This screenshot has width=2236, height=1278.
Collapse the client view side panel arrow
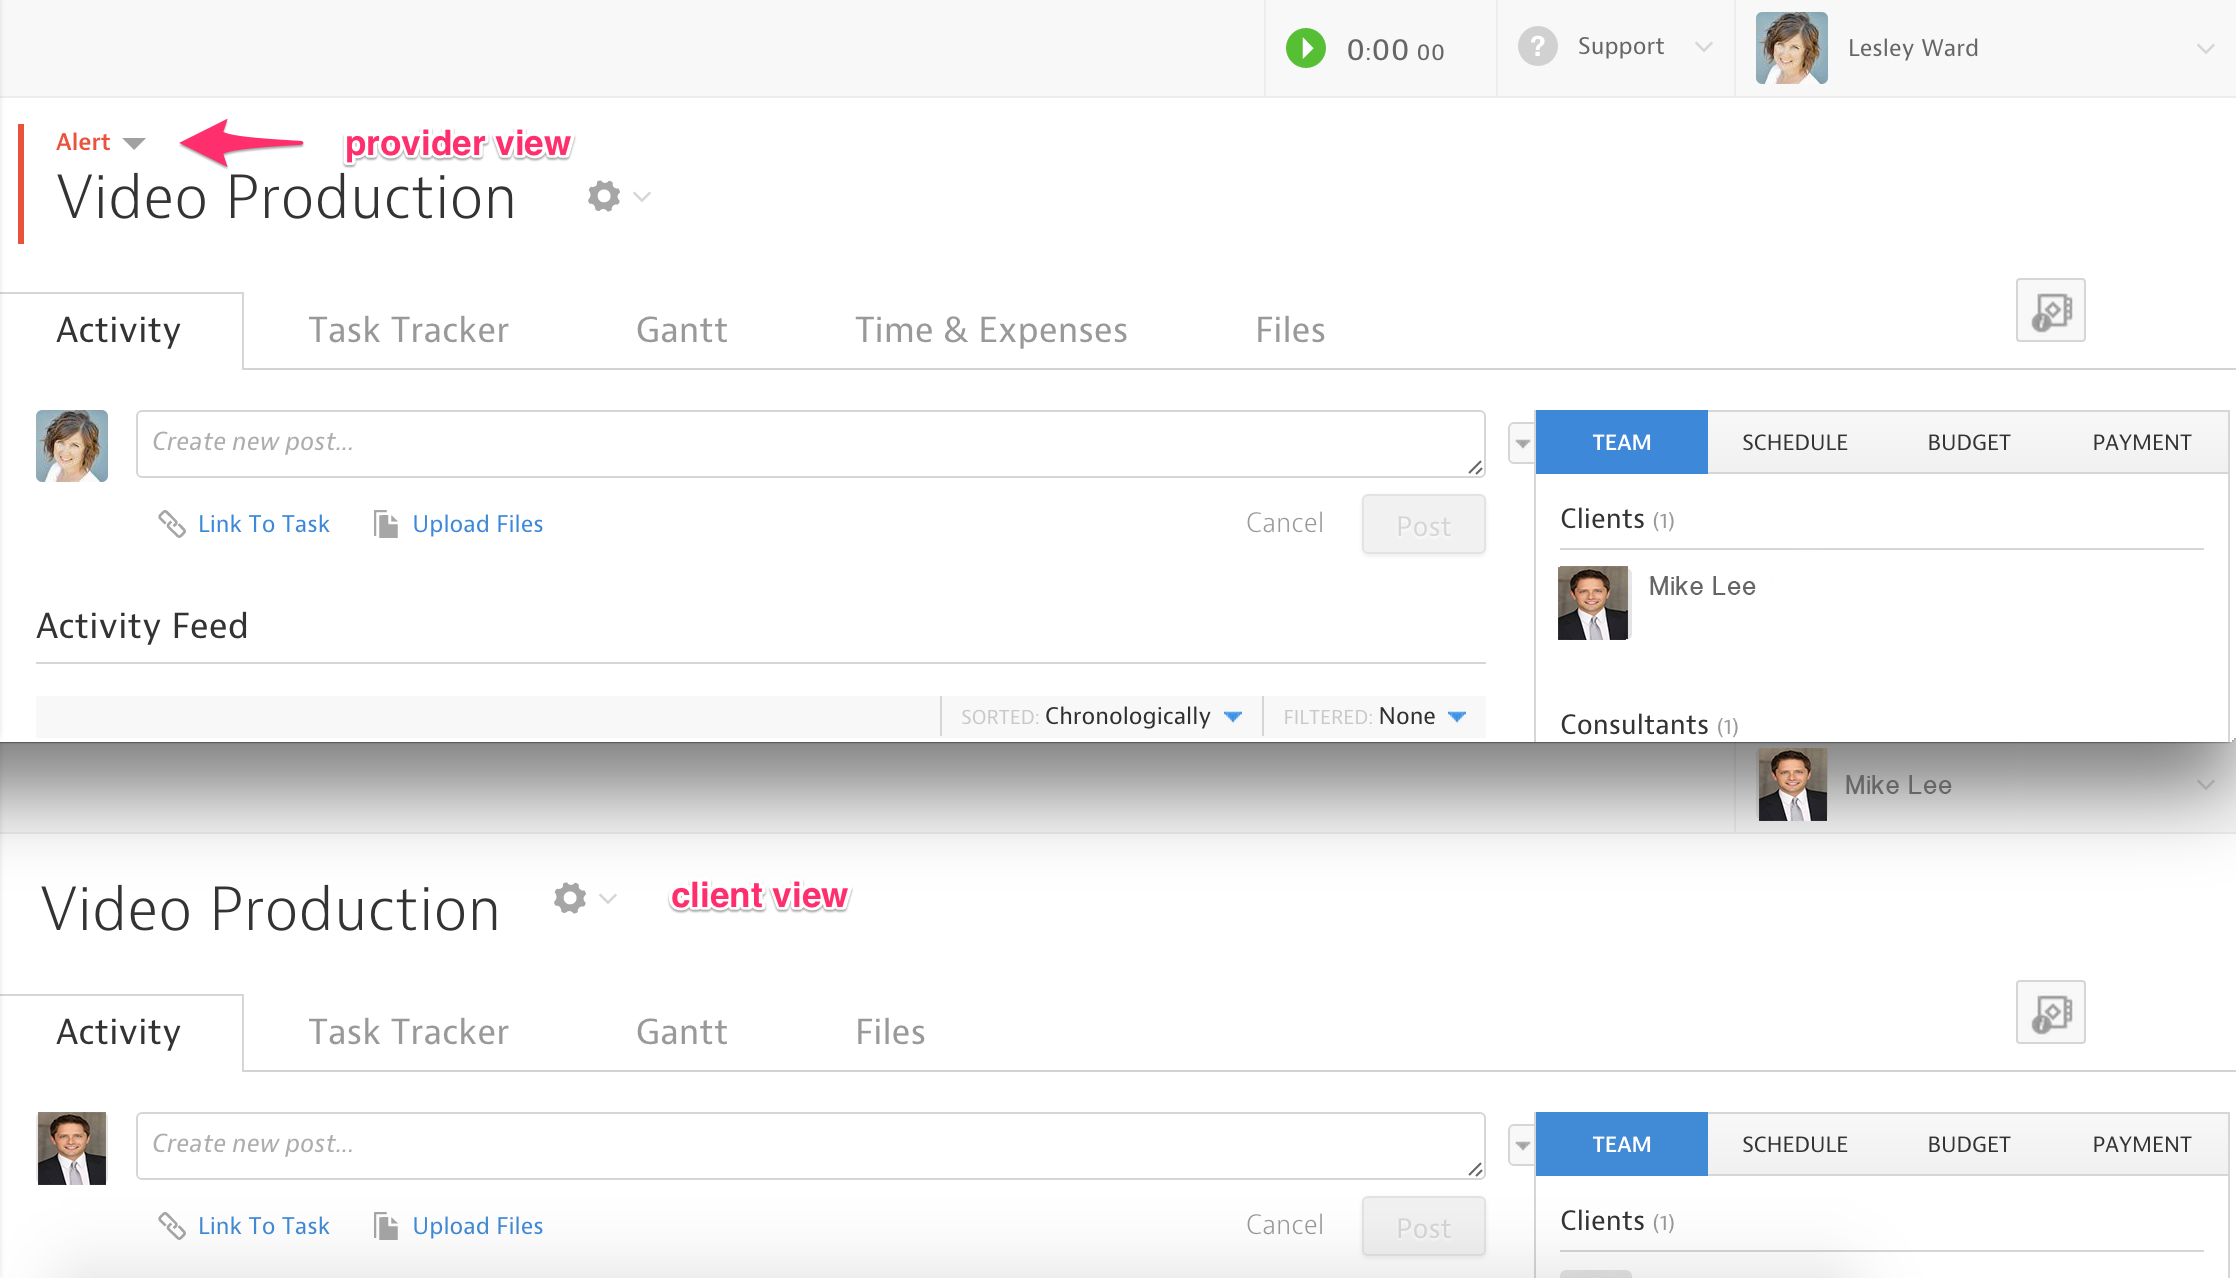tap(1521, 1145)
